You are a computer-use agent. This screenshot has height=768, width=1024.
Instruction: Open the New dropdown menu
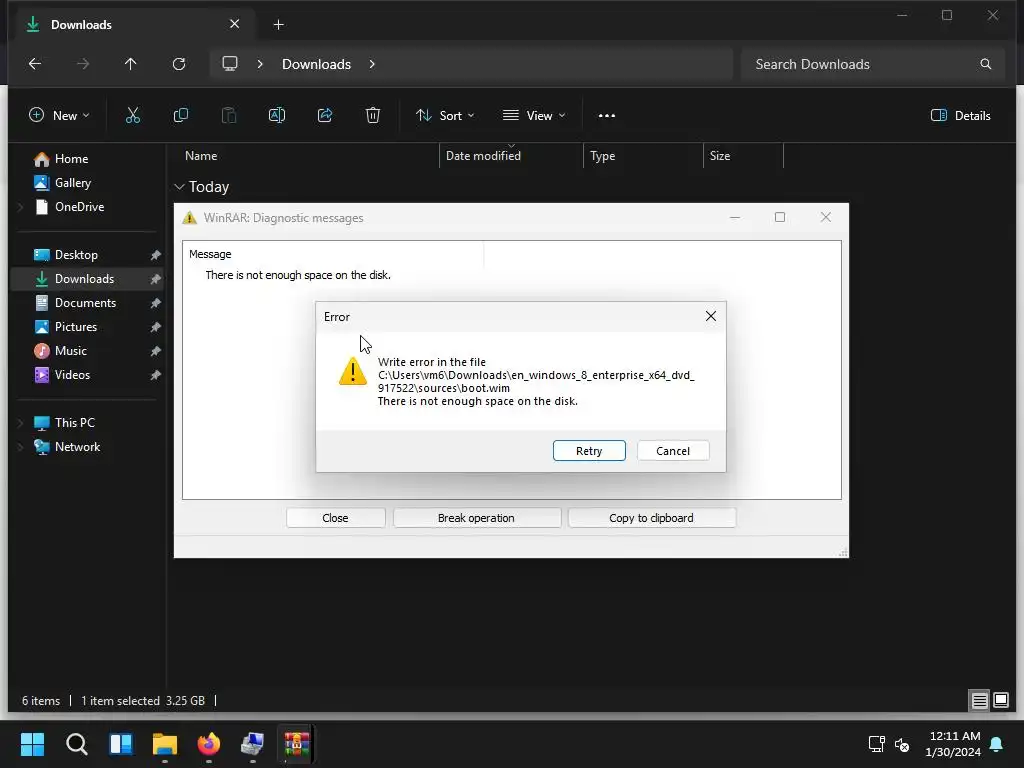pos(59,116)
